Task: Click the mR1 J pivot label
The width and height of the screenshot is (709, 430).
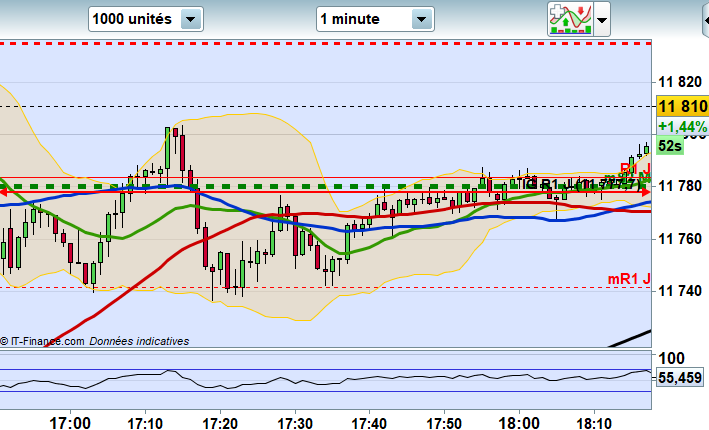Action: (x=629, y=279)
